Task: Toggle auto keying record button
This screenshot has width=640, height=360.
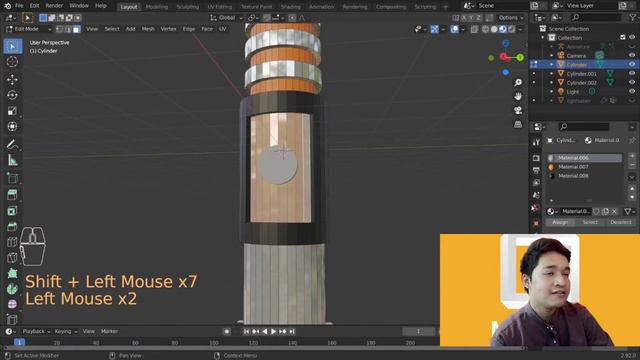Action: (227, 331)
